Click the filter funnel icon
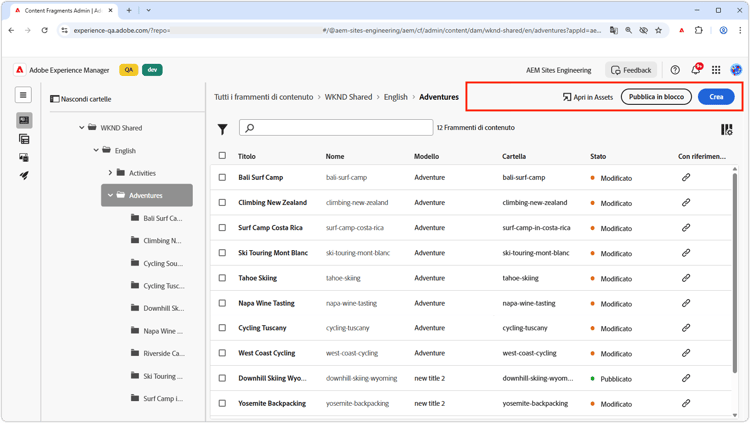 point(222,129)
